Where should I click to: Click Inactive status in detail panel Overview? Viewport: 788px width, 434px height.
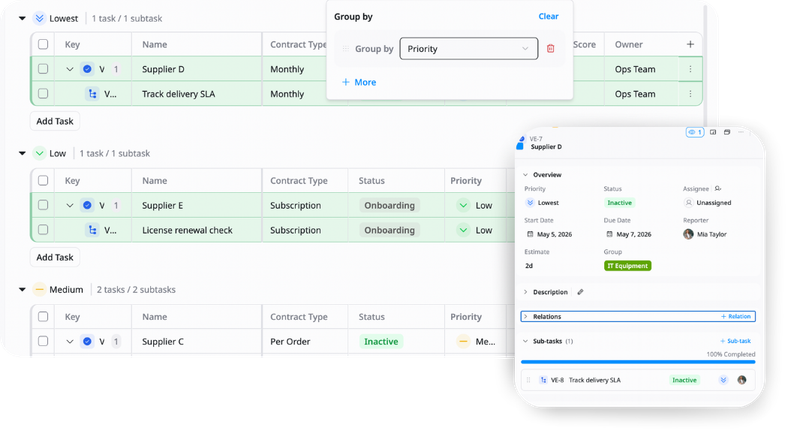pos(619,202)
